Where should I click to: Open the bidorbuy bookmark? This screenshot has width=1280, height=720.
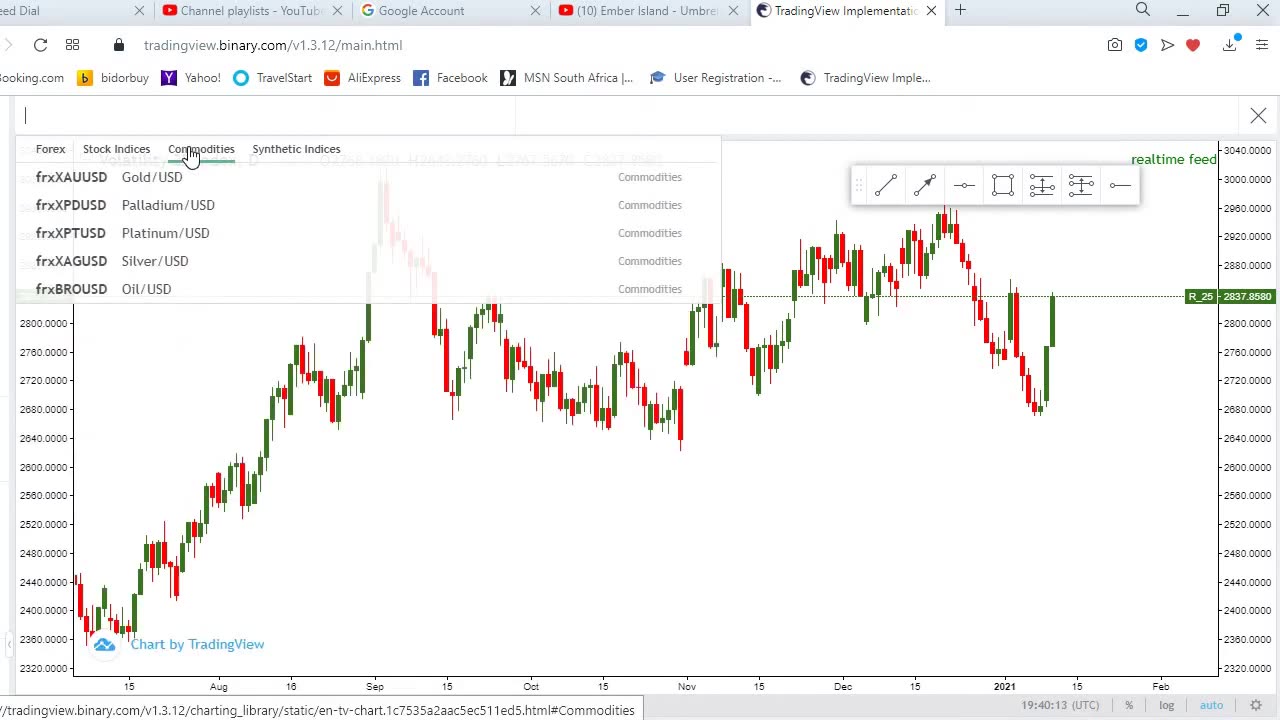tap(113, 78)
